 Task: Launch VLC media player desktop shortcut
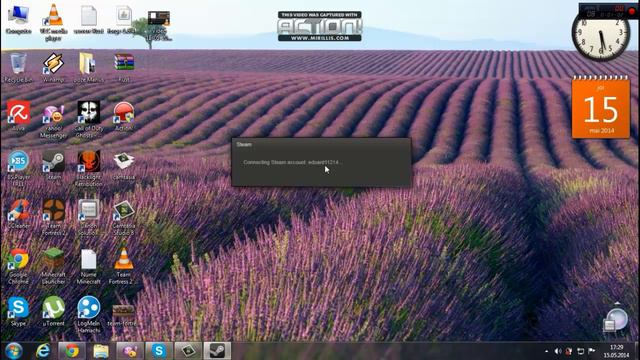[53, 22]
